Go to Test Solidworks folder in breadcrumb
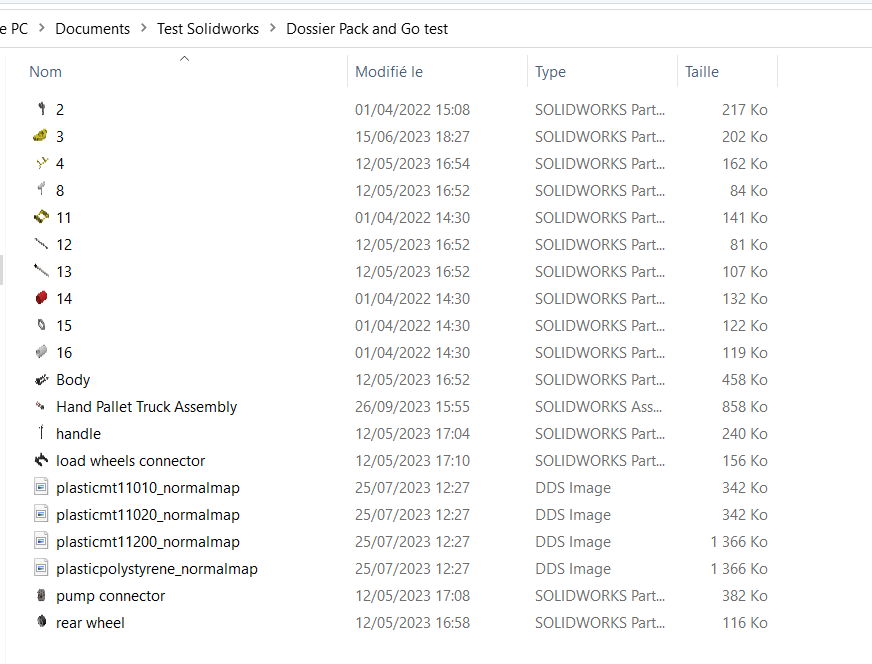 click(x=208, y=29)
